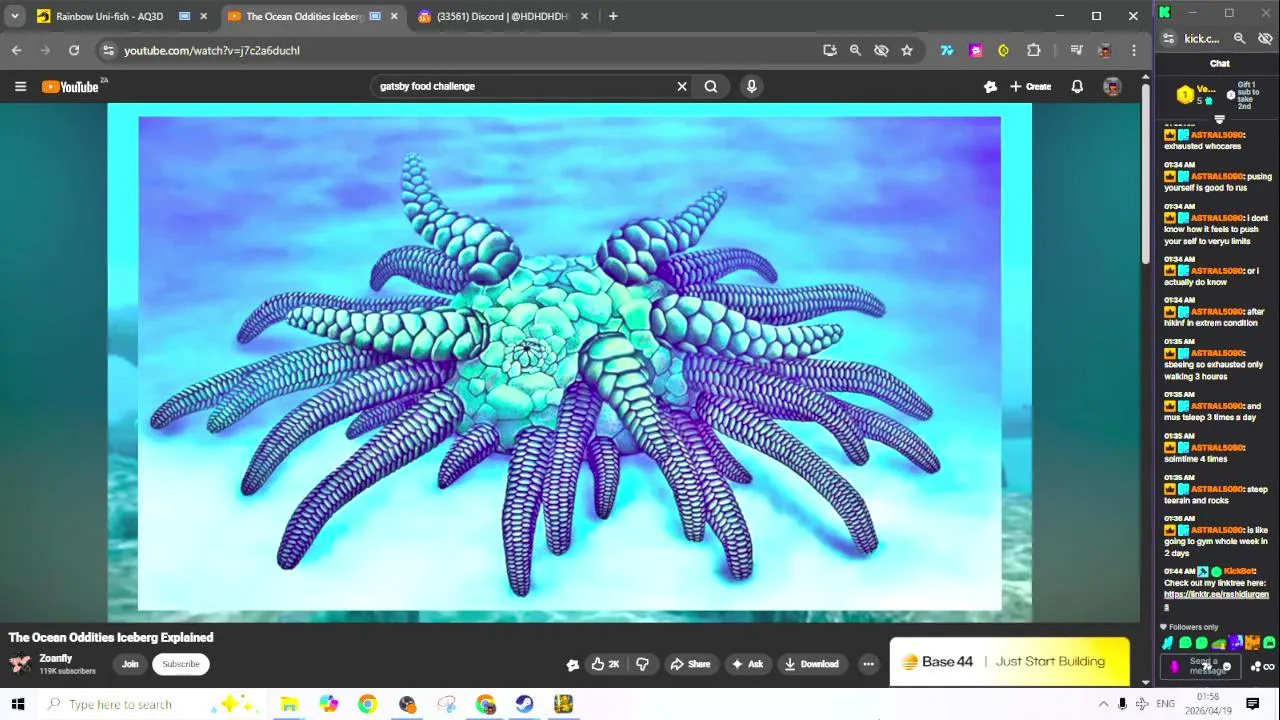This screenshot has width=1280, height=720.
Task: Show hidden system tray icons
Action: 1104,704
